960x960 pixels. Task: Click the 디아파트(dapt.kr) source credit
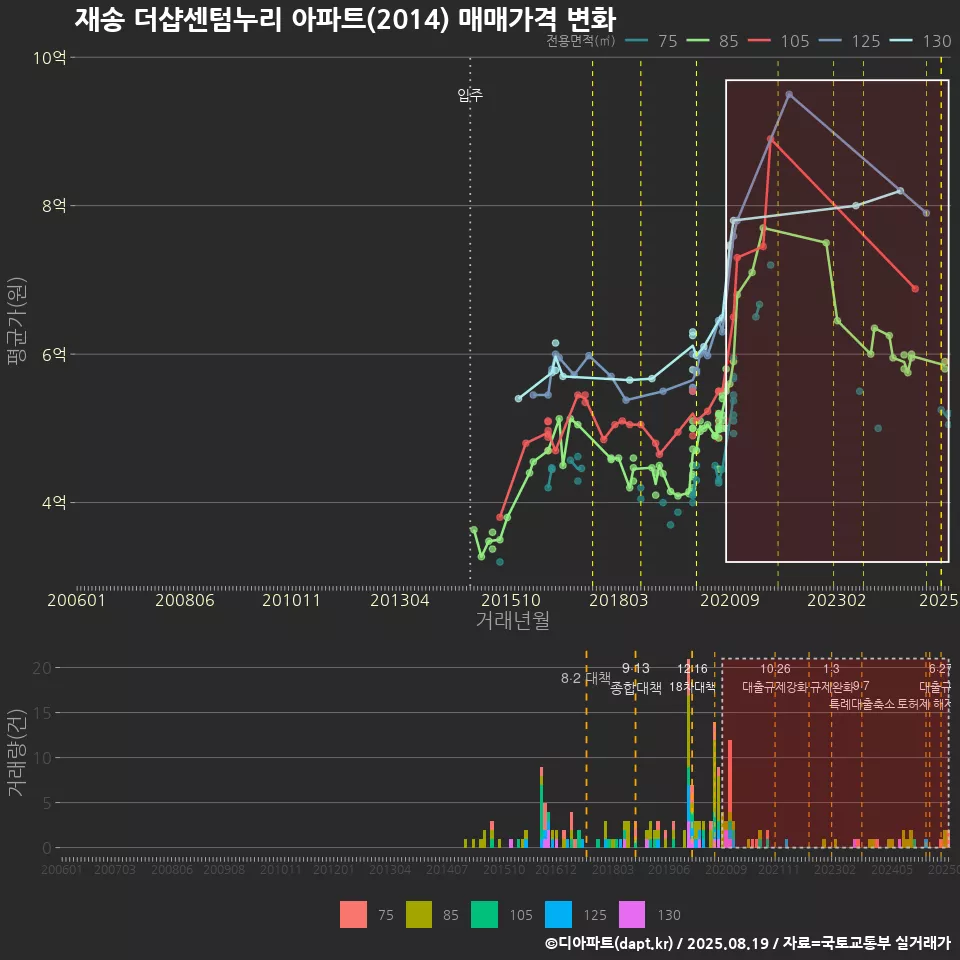(609, 943)
